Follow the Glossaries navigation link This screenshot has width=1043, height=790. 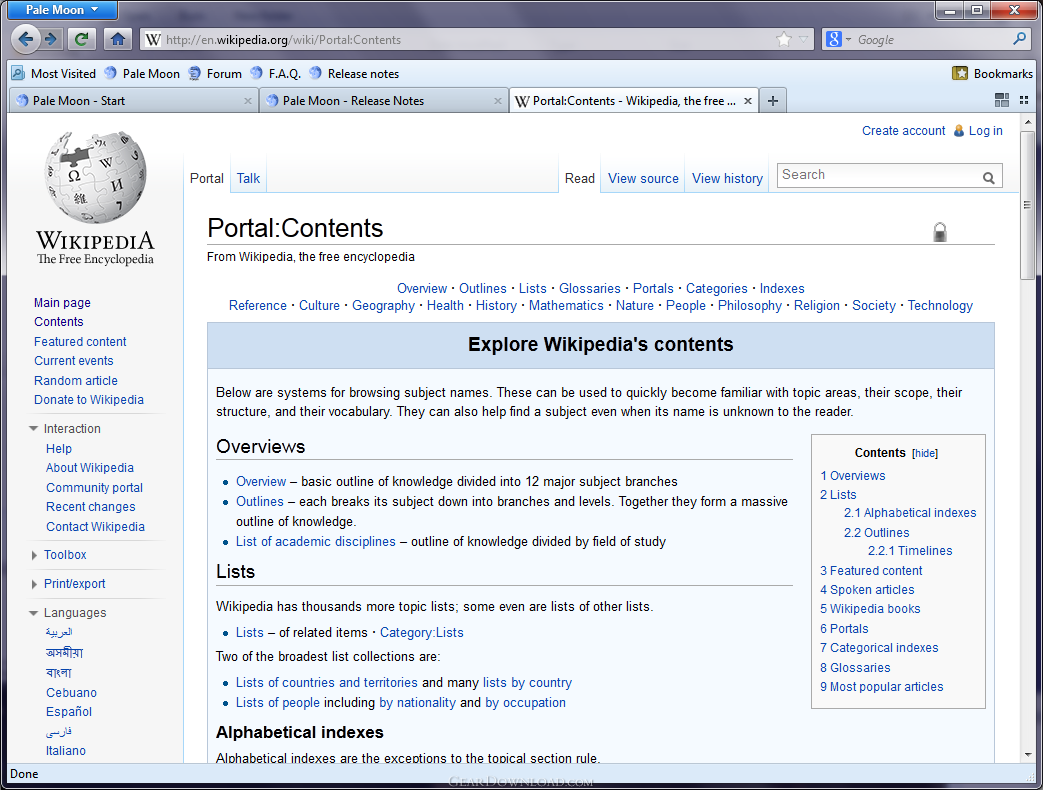[x=589, y=289]
